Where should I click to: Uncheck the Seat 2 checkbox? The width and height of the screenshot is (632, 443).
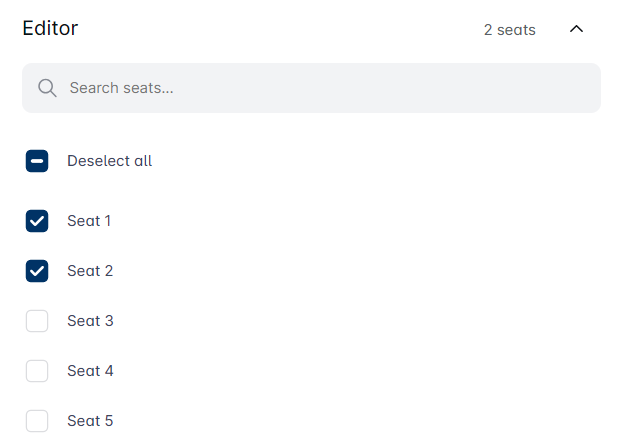[x=37, y=271]
